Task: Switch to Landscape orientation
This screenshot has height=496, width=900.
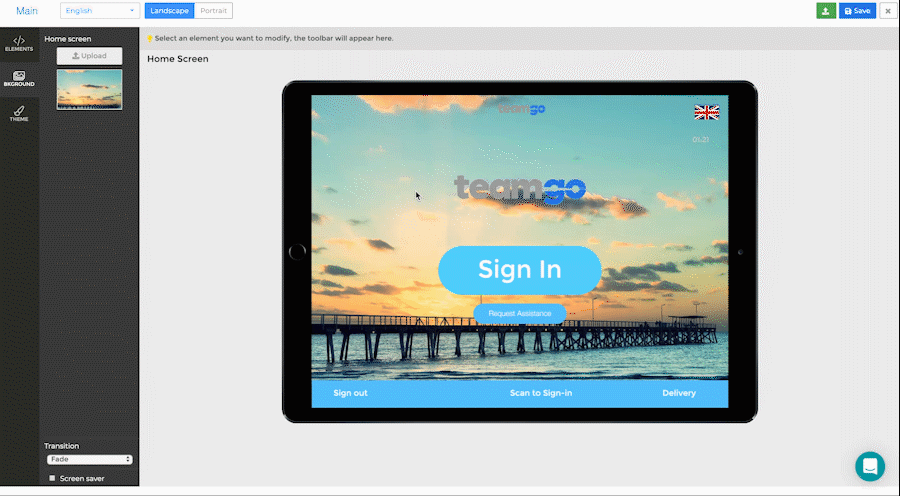Action: pos(169,11)
